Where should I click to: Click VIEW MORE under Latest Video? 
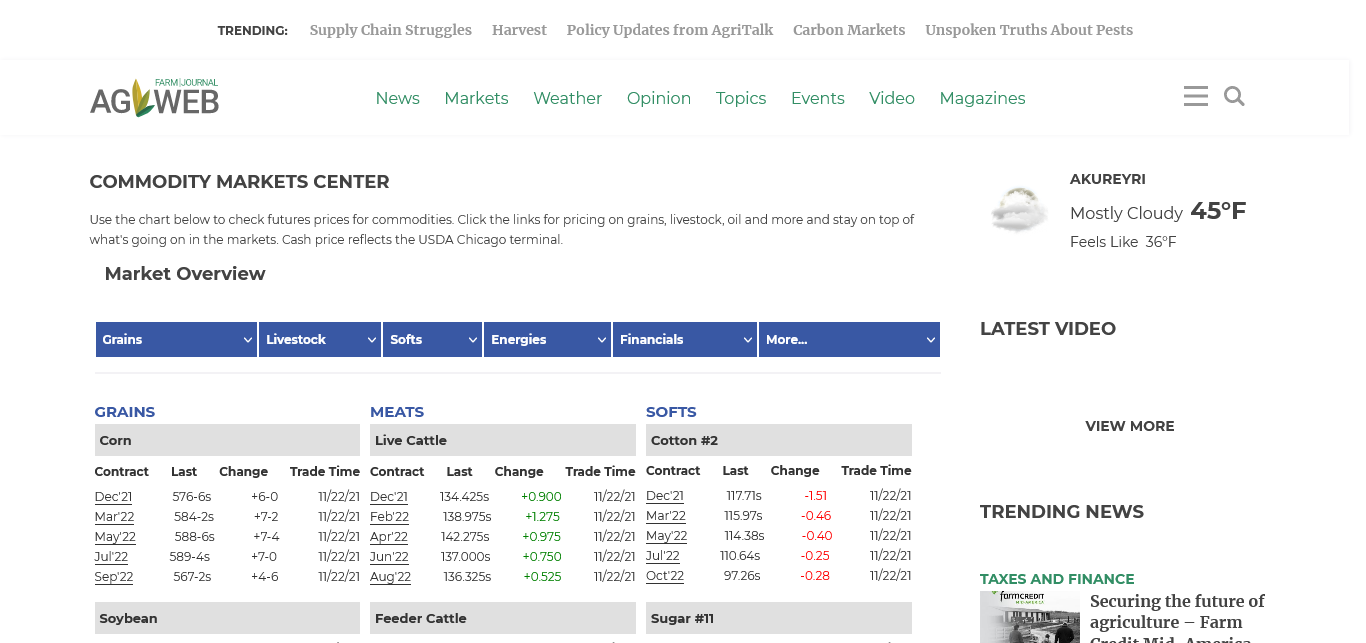pos(1129,426)
